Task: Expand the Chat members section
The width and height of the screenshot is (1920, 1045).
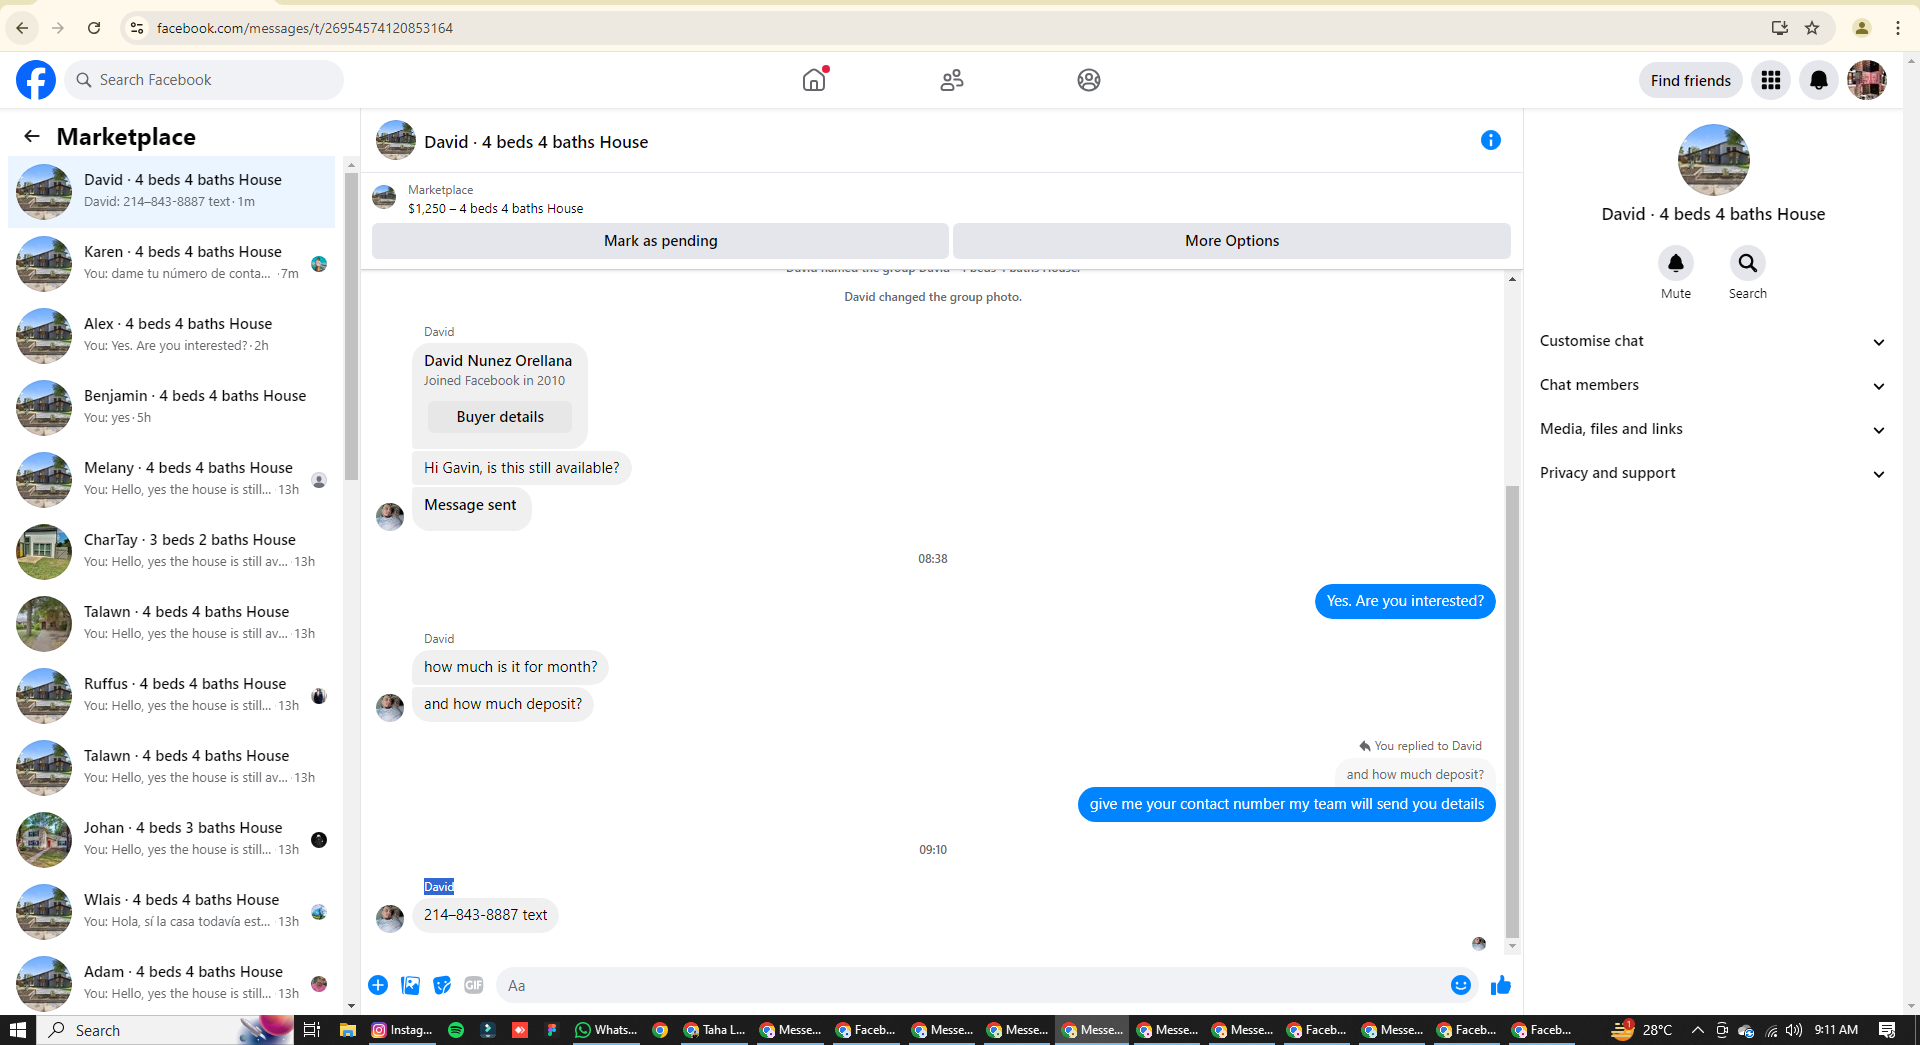Action: point(1713,385)
